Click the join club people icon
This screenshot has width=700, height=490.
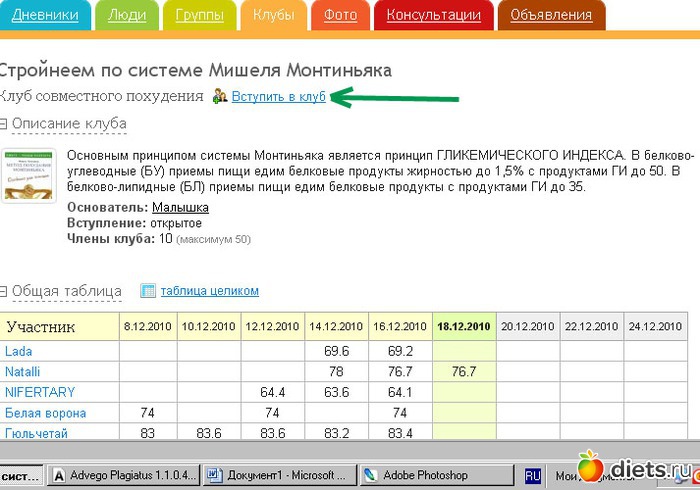click(x=220, y=97)
